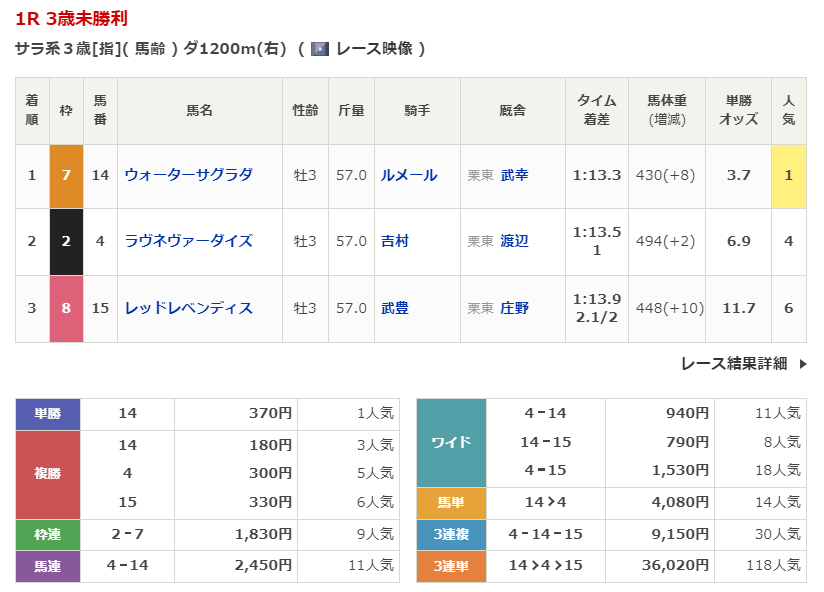
Task: Open horse レッドレベンディス profile
Action: click(x=188, y=308)
